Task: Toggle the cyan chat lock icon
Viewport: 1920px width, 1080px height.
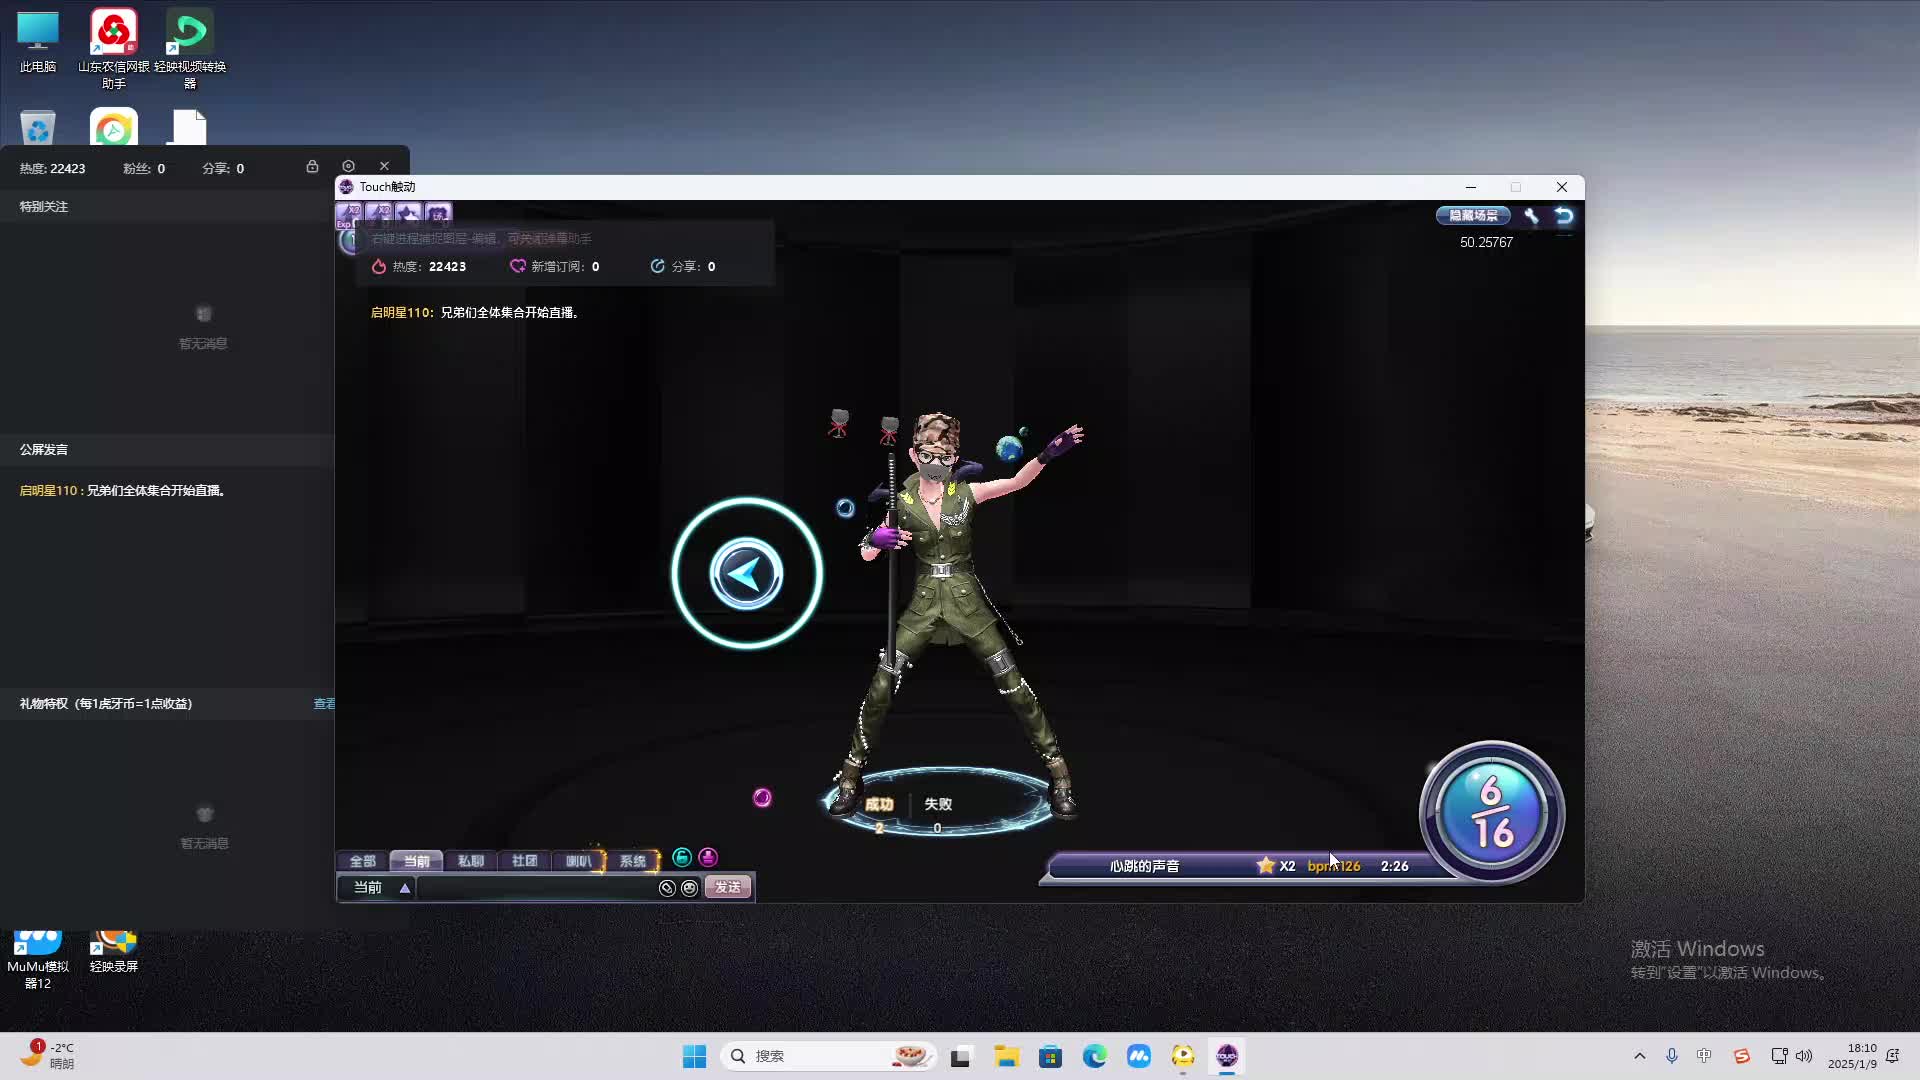Action: [x=682, y=857]
